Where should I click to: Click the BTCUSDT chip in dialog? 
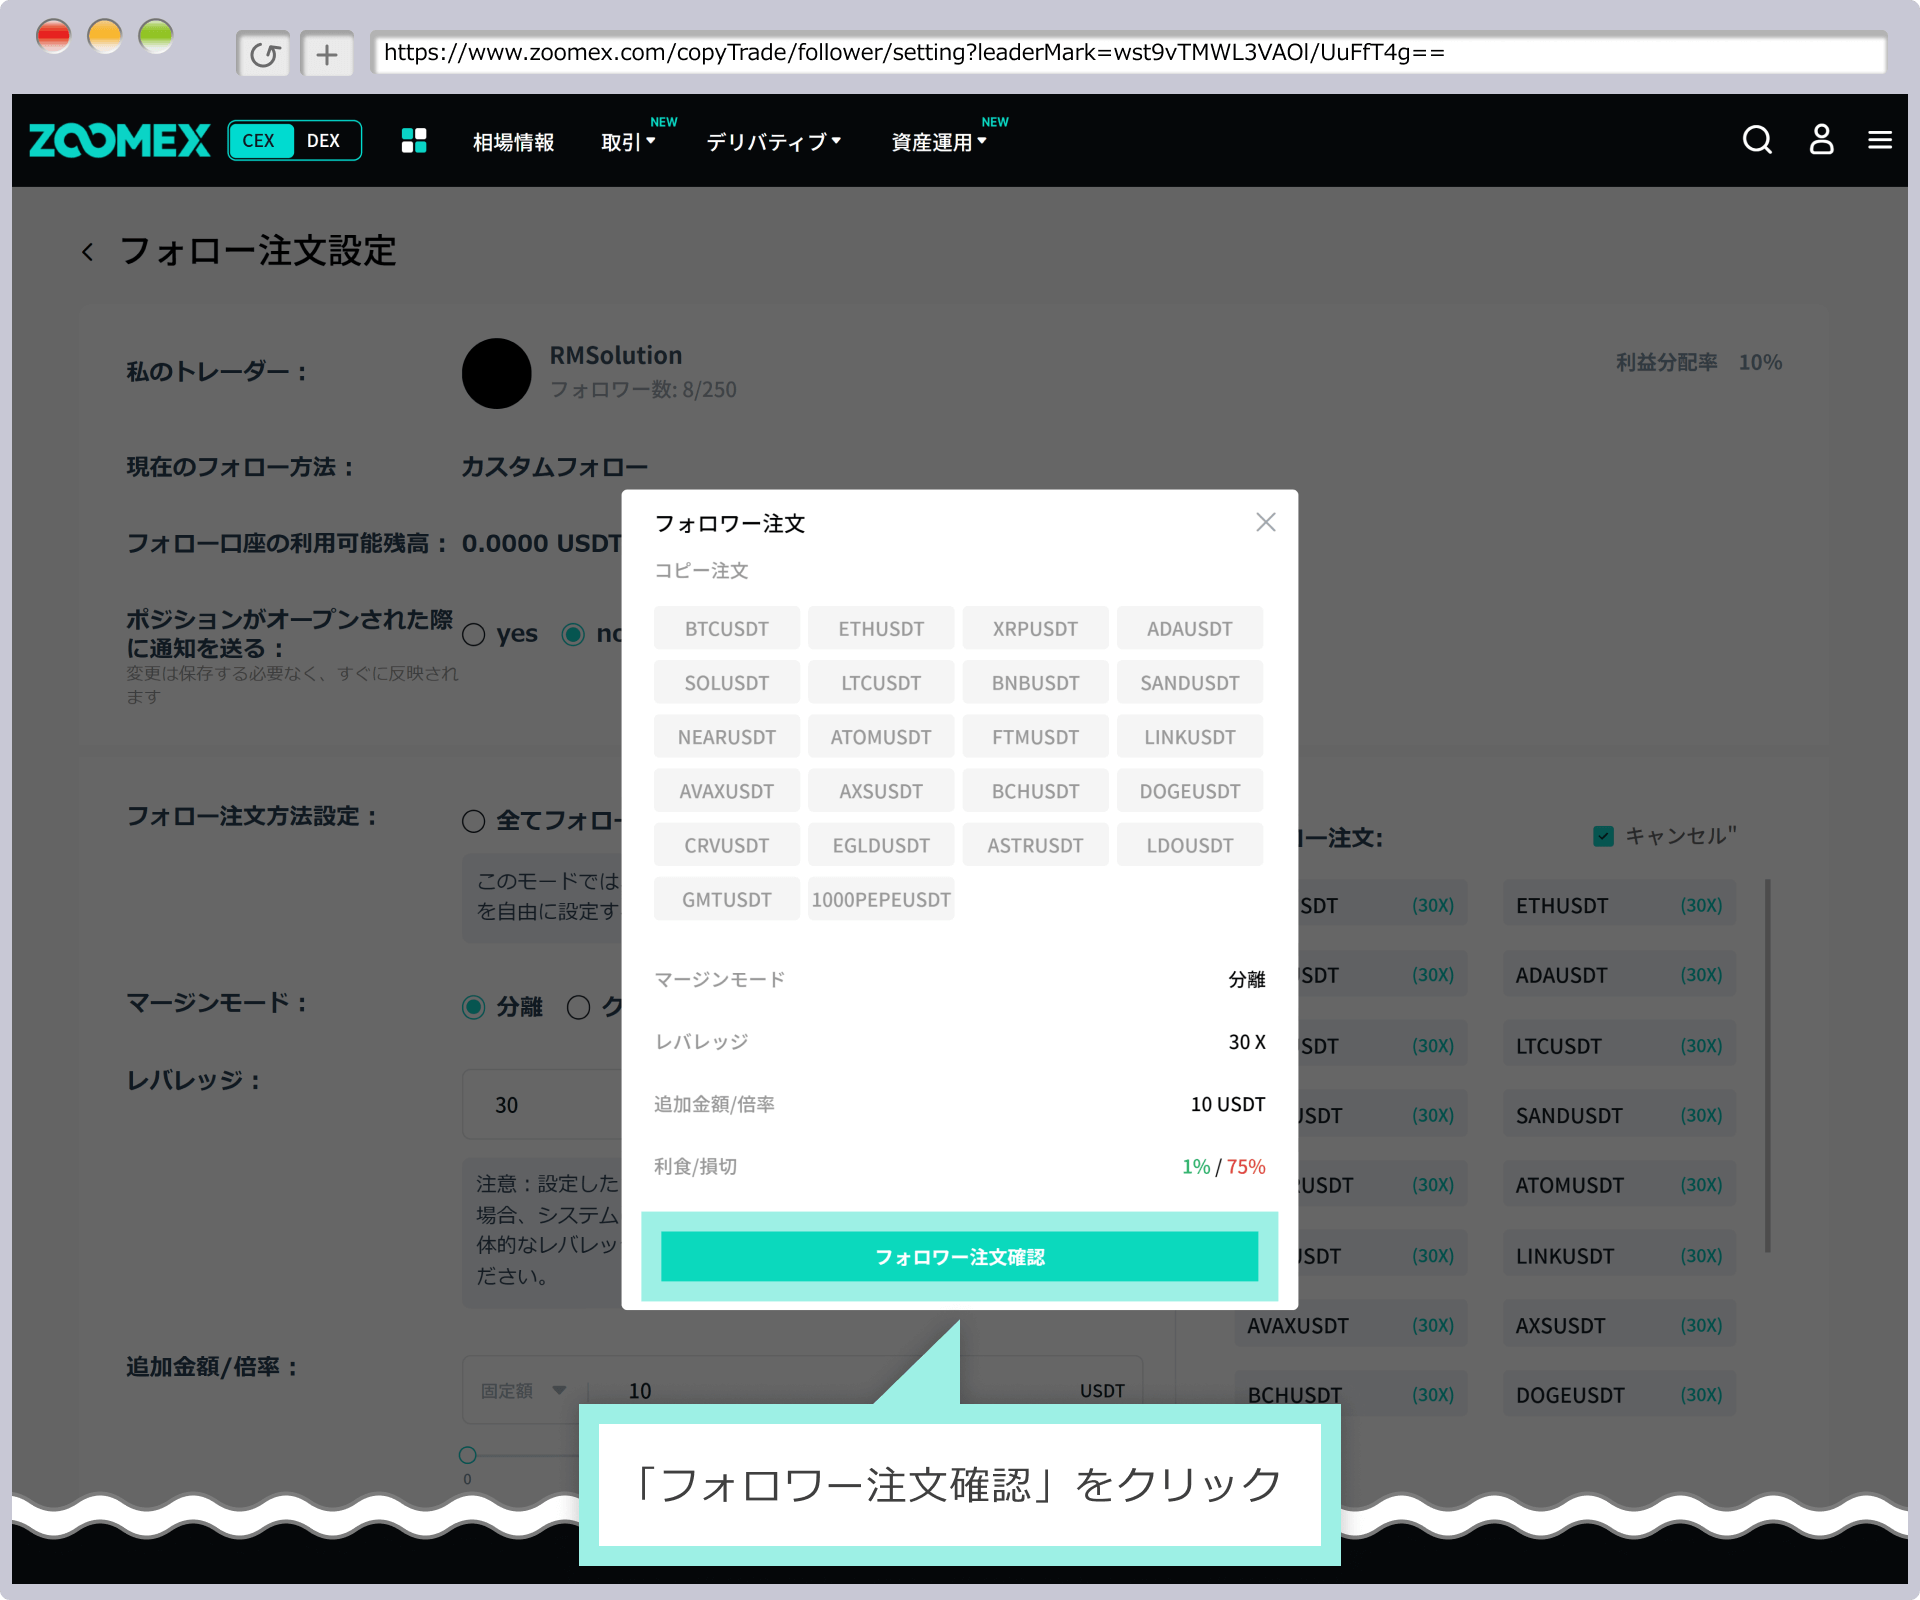(727, 629)
